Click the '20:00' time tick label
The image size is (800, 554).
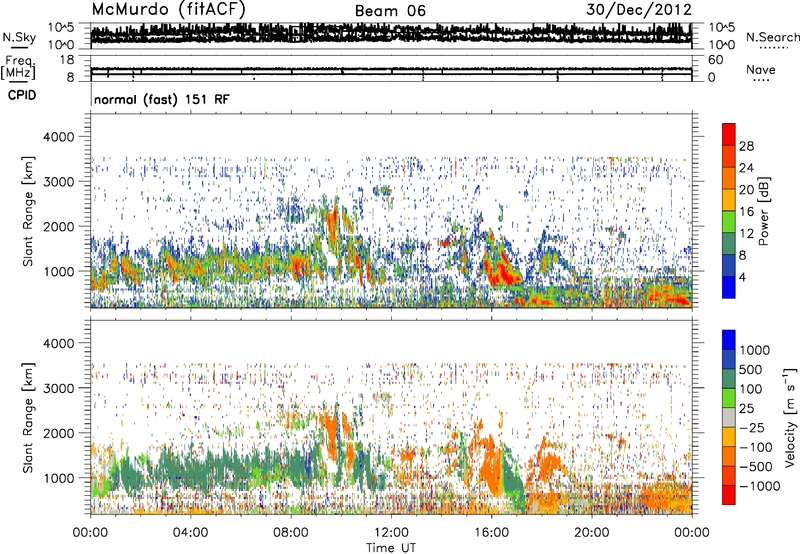coord(591,533)
